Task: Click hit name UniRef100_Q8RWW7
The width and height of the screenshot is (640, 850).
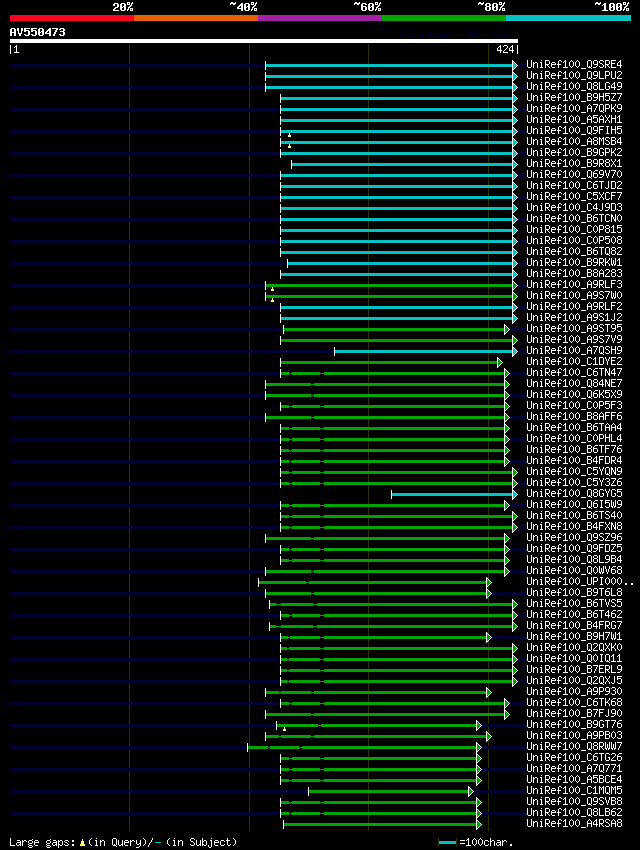Action: [x=574, y=746]
